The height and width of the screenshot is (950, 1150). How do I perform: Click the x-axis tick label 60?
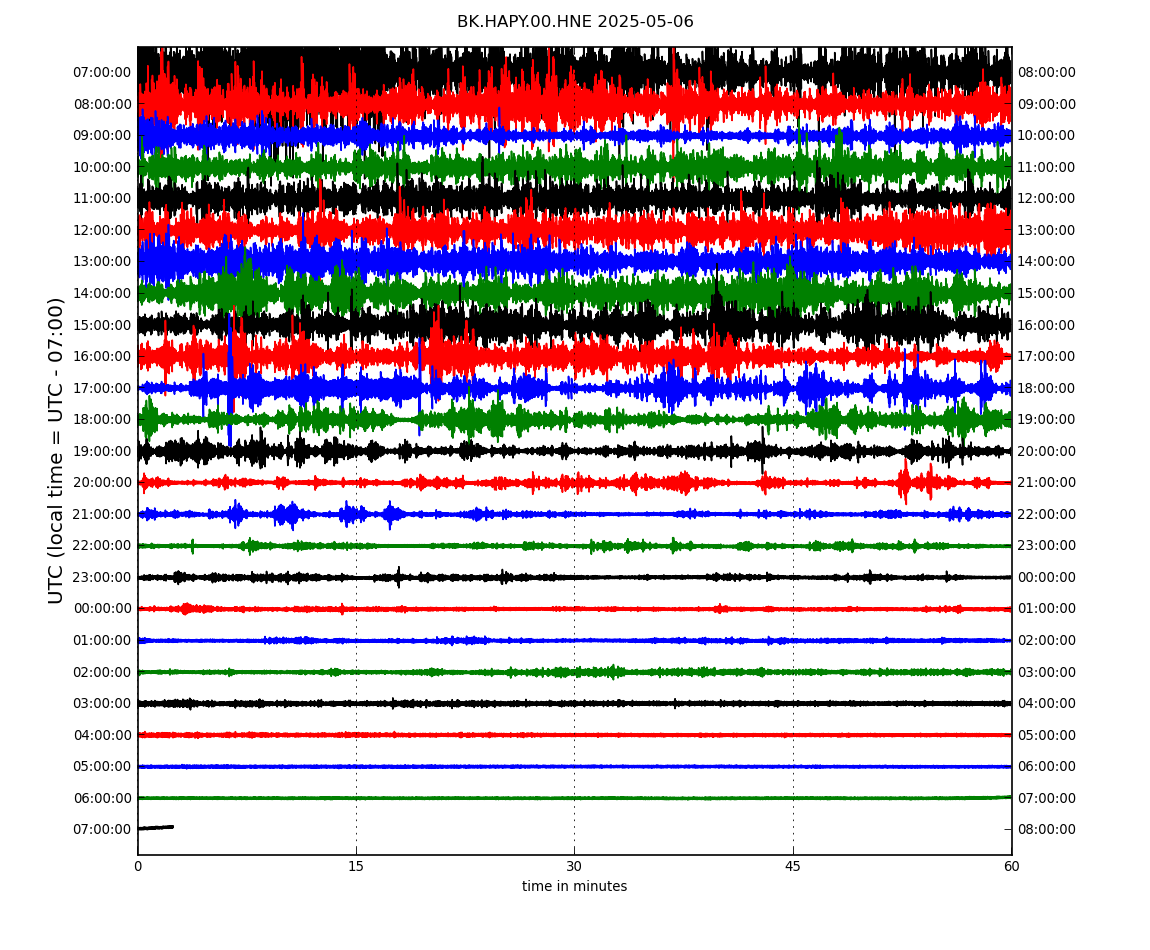tap(1011, 866)
